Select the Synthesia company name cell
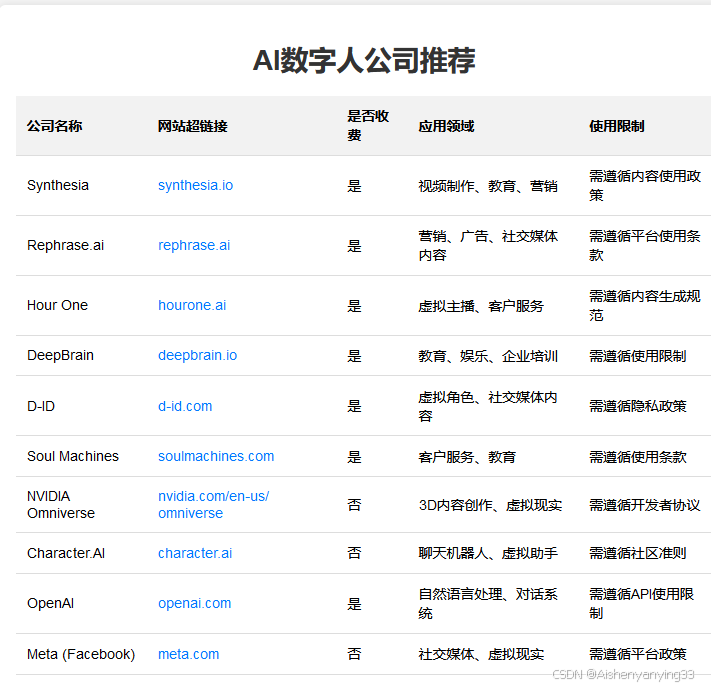This screenshot has height=687, width=711. click(x=58, y=185)
